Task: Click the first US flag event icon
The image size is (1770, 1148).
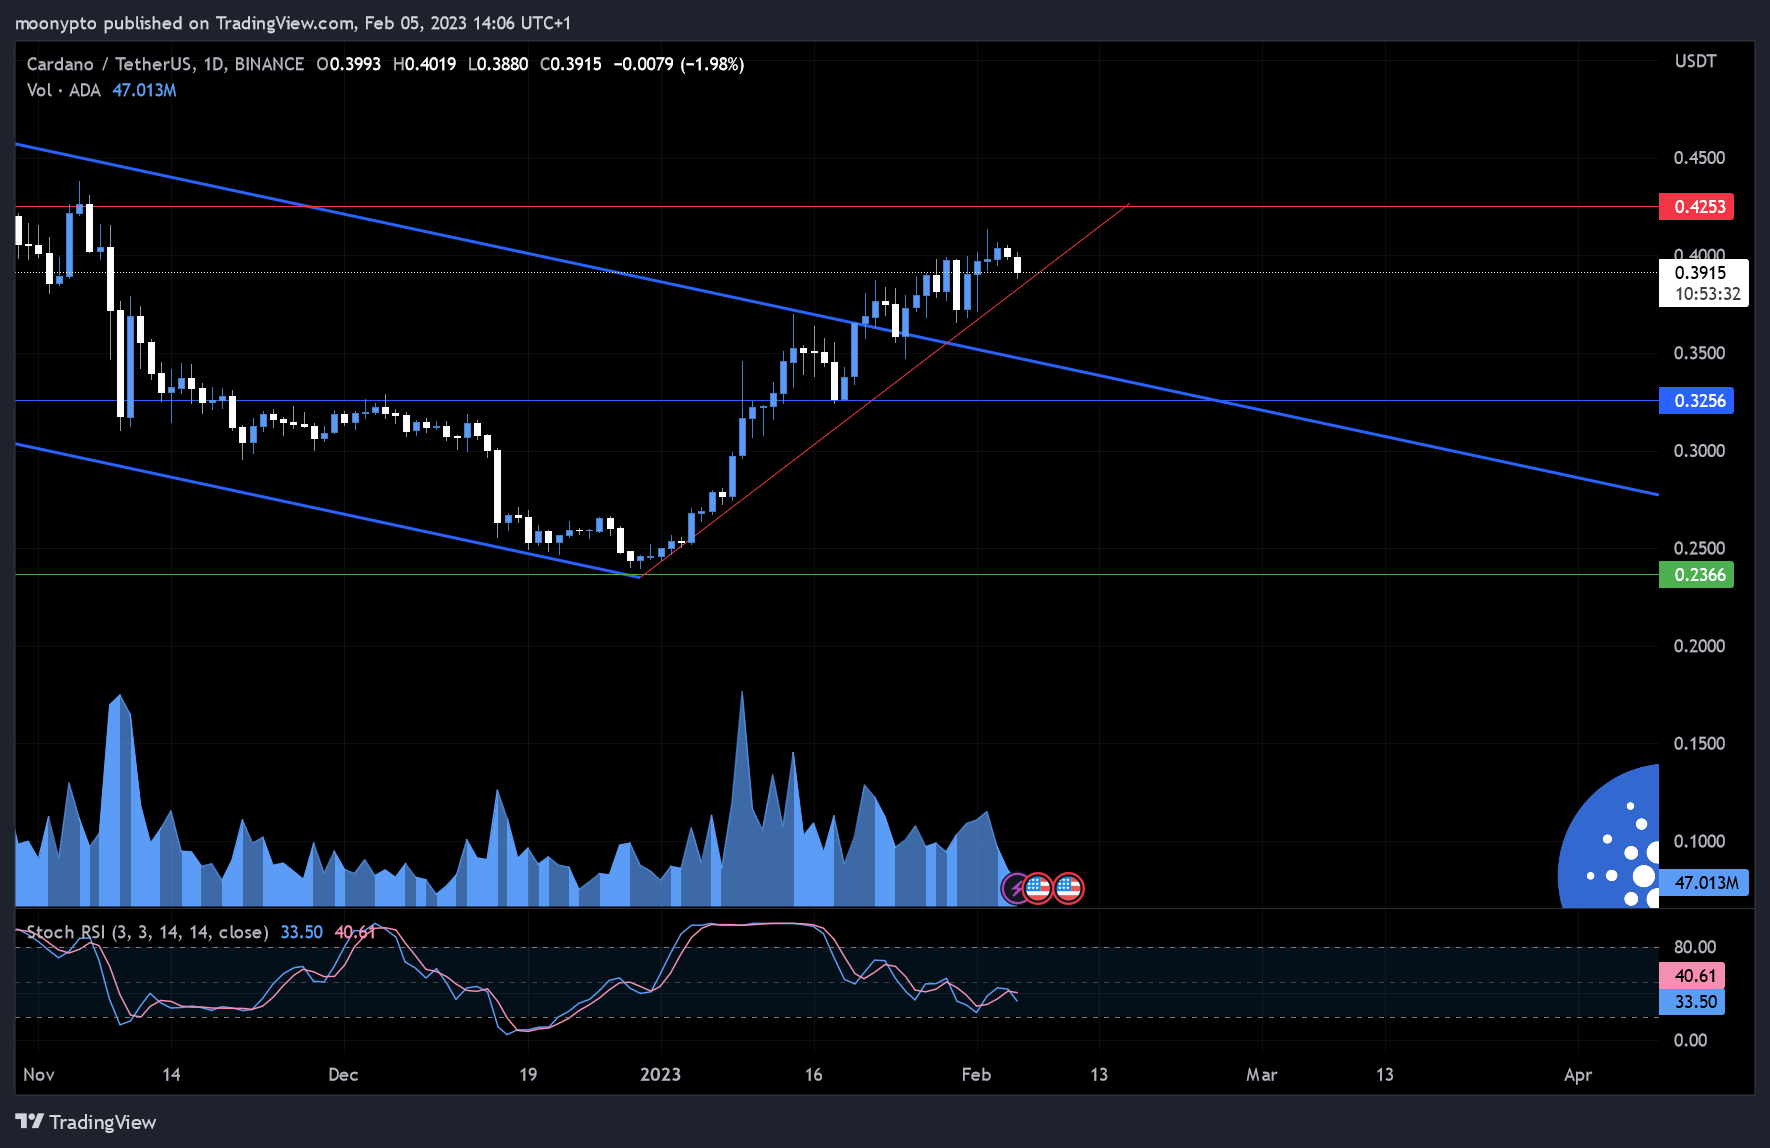Action: pyautogui.click(x=1038, y=888)
